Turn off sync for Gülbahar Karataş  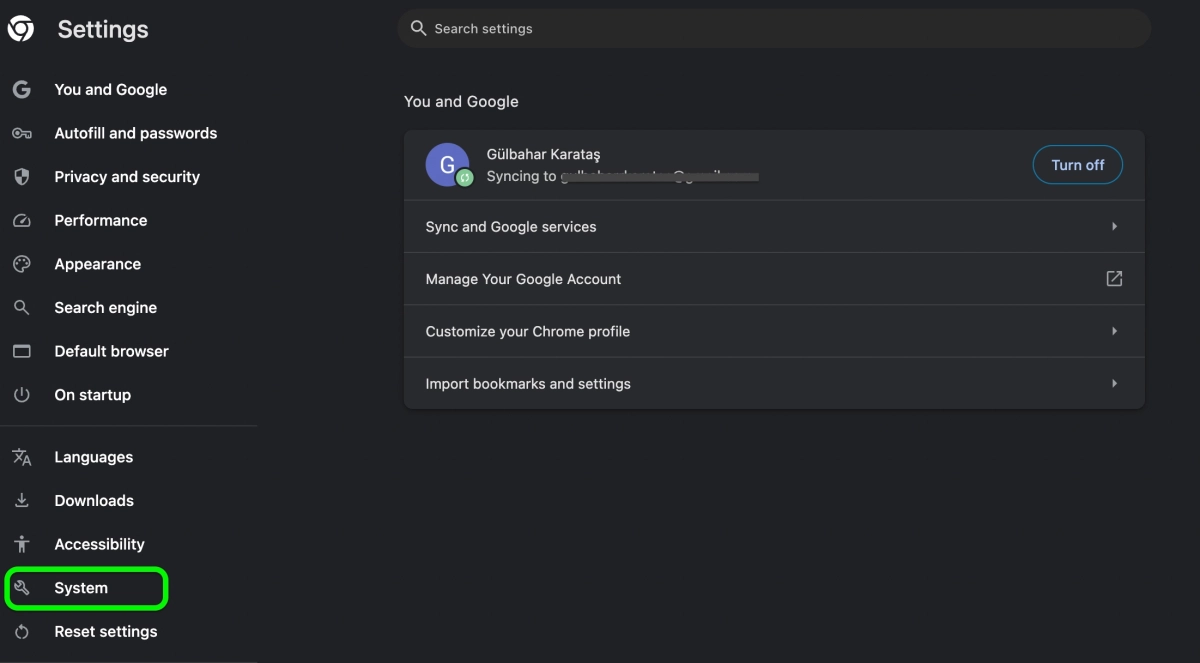[1077, 164]
